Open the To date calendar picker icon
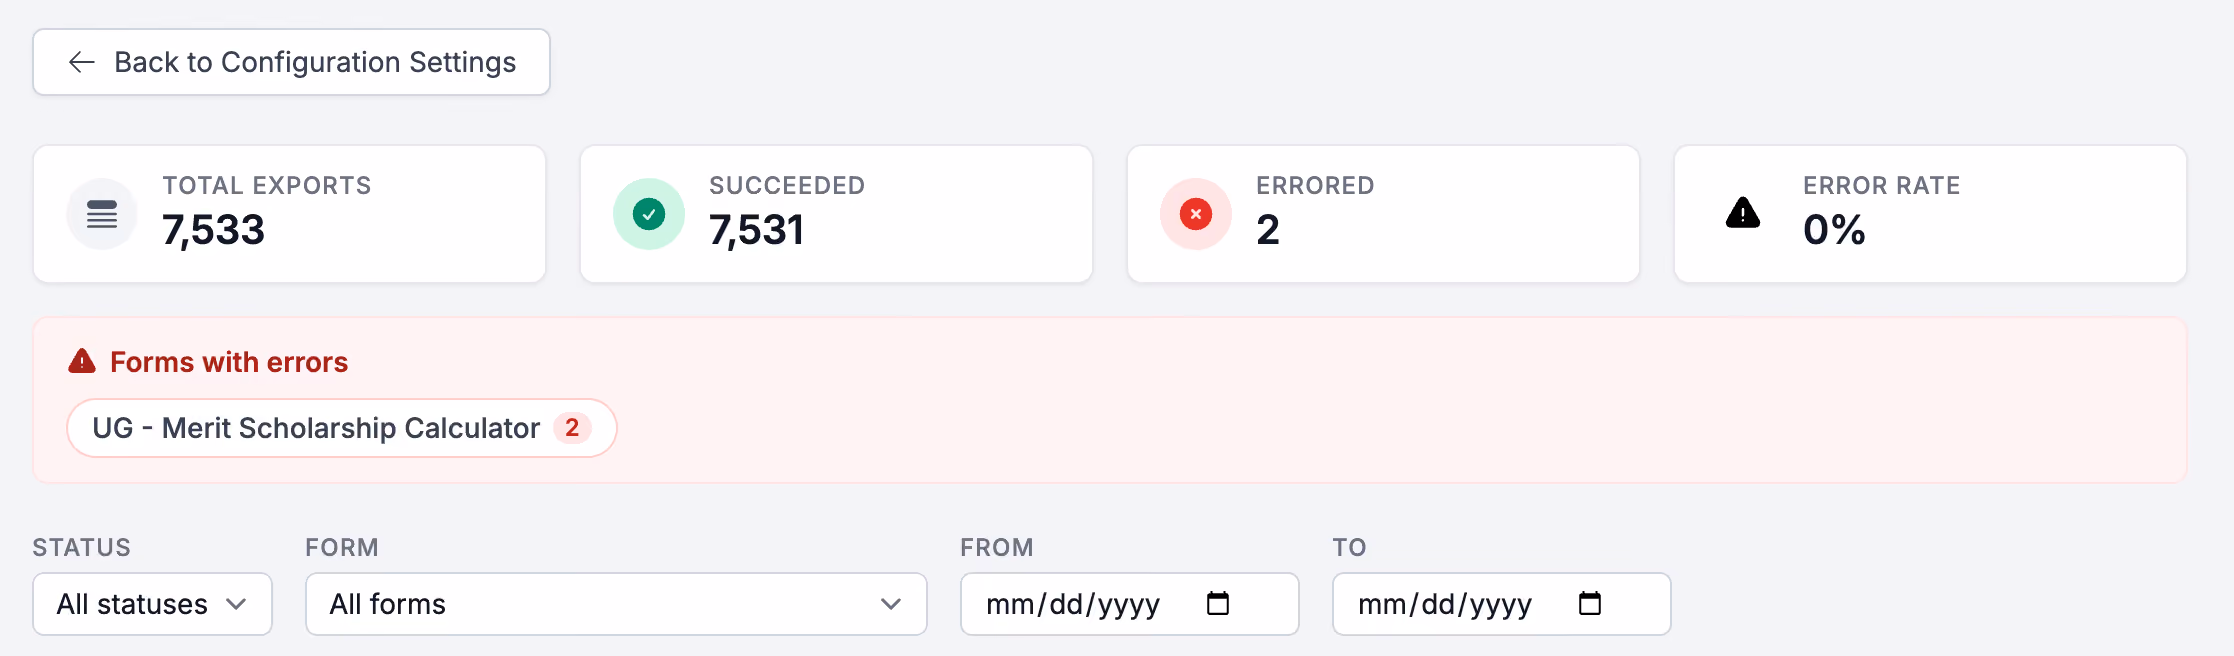The height and width of the screenshot is (656, 2234). tap(1590, 603)
